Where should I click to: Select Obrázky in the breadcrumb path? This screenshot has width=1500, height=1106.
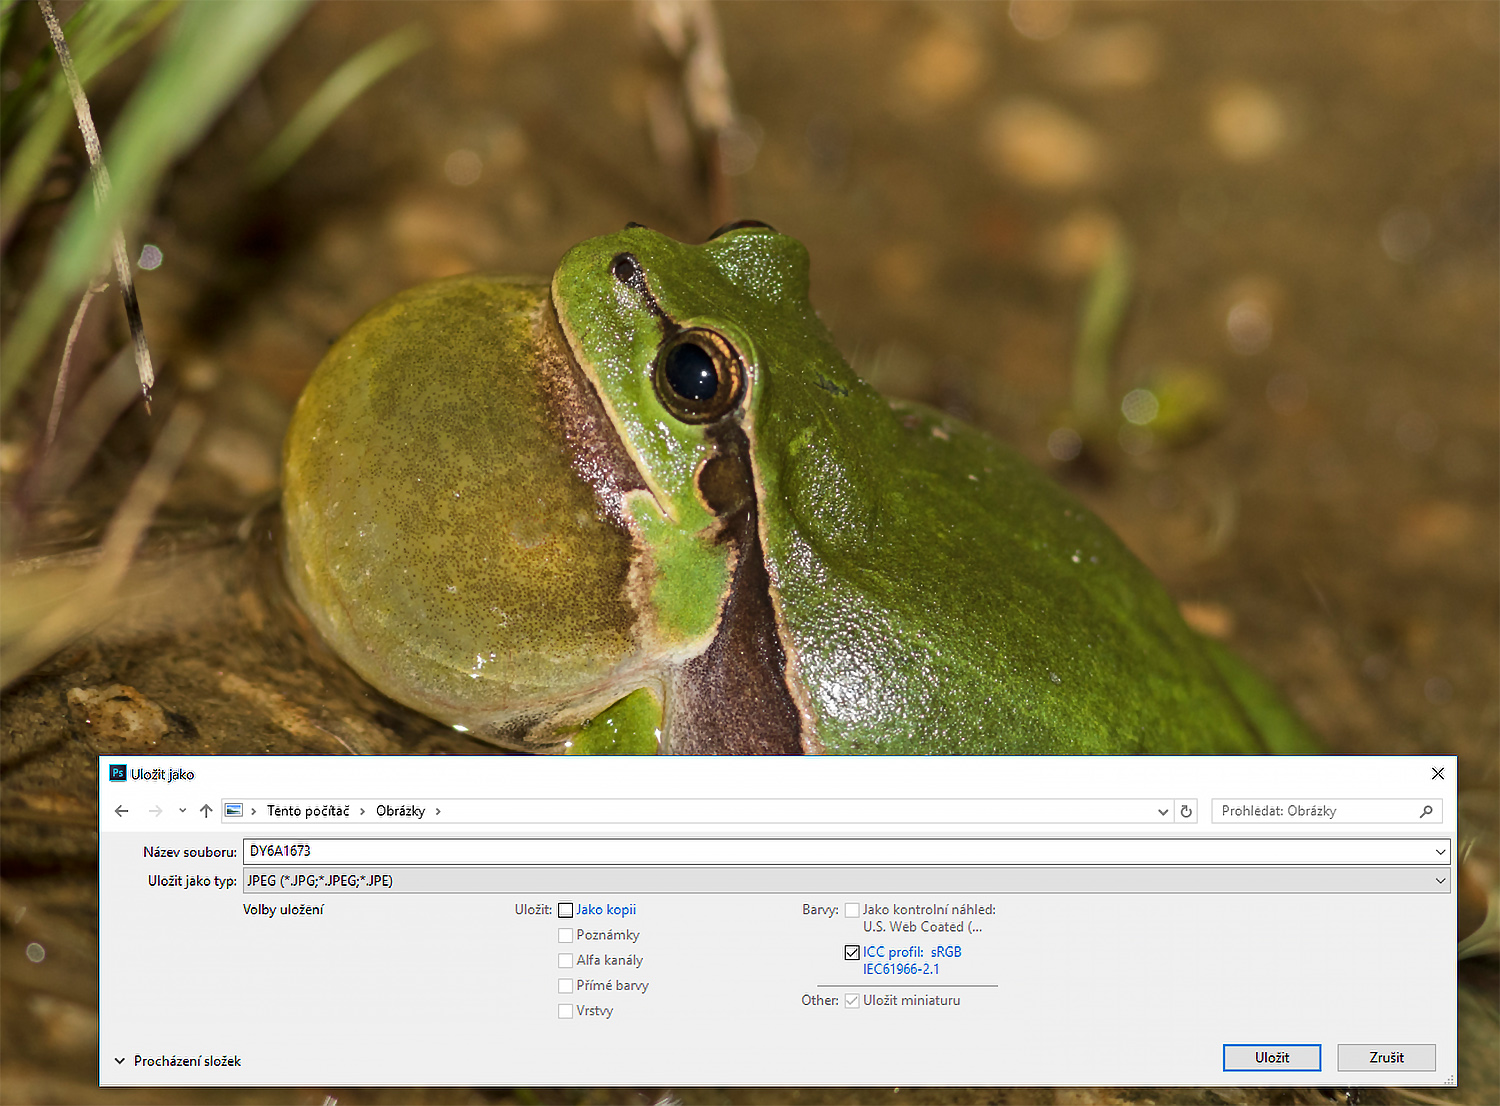pos(400,811)
